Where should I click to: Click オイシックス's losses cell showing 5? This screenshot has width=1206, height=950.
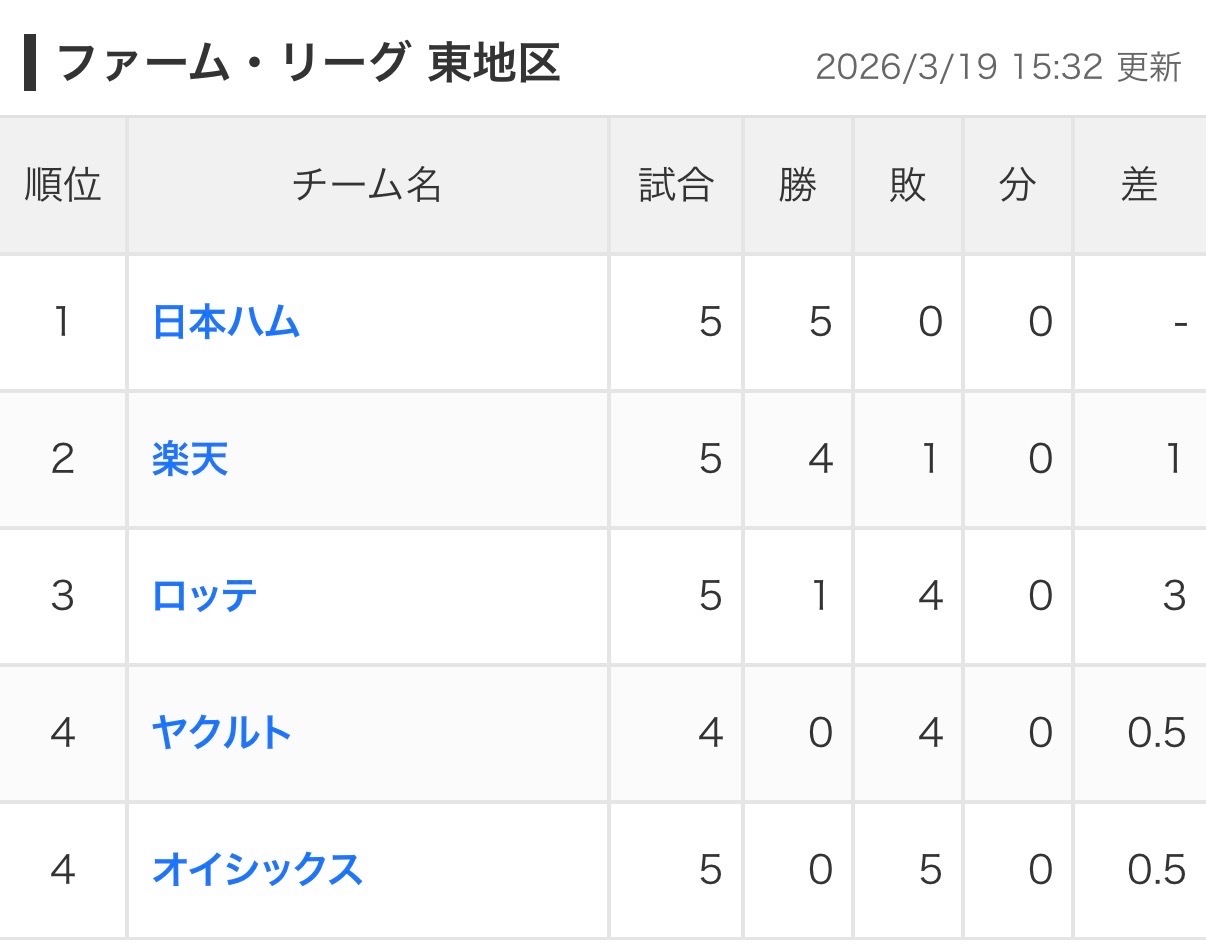tap(930, 870)
